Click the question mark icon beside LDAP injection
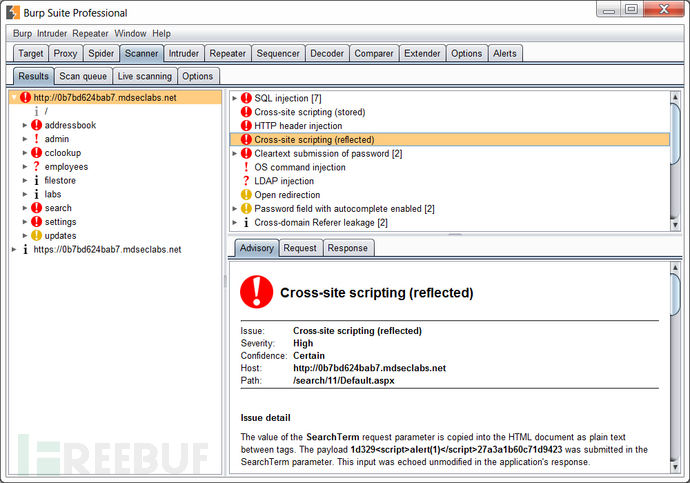Screen dimensions: 690x483 pos(246,181)
